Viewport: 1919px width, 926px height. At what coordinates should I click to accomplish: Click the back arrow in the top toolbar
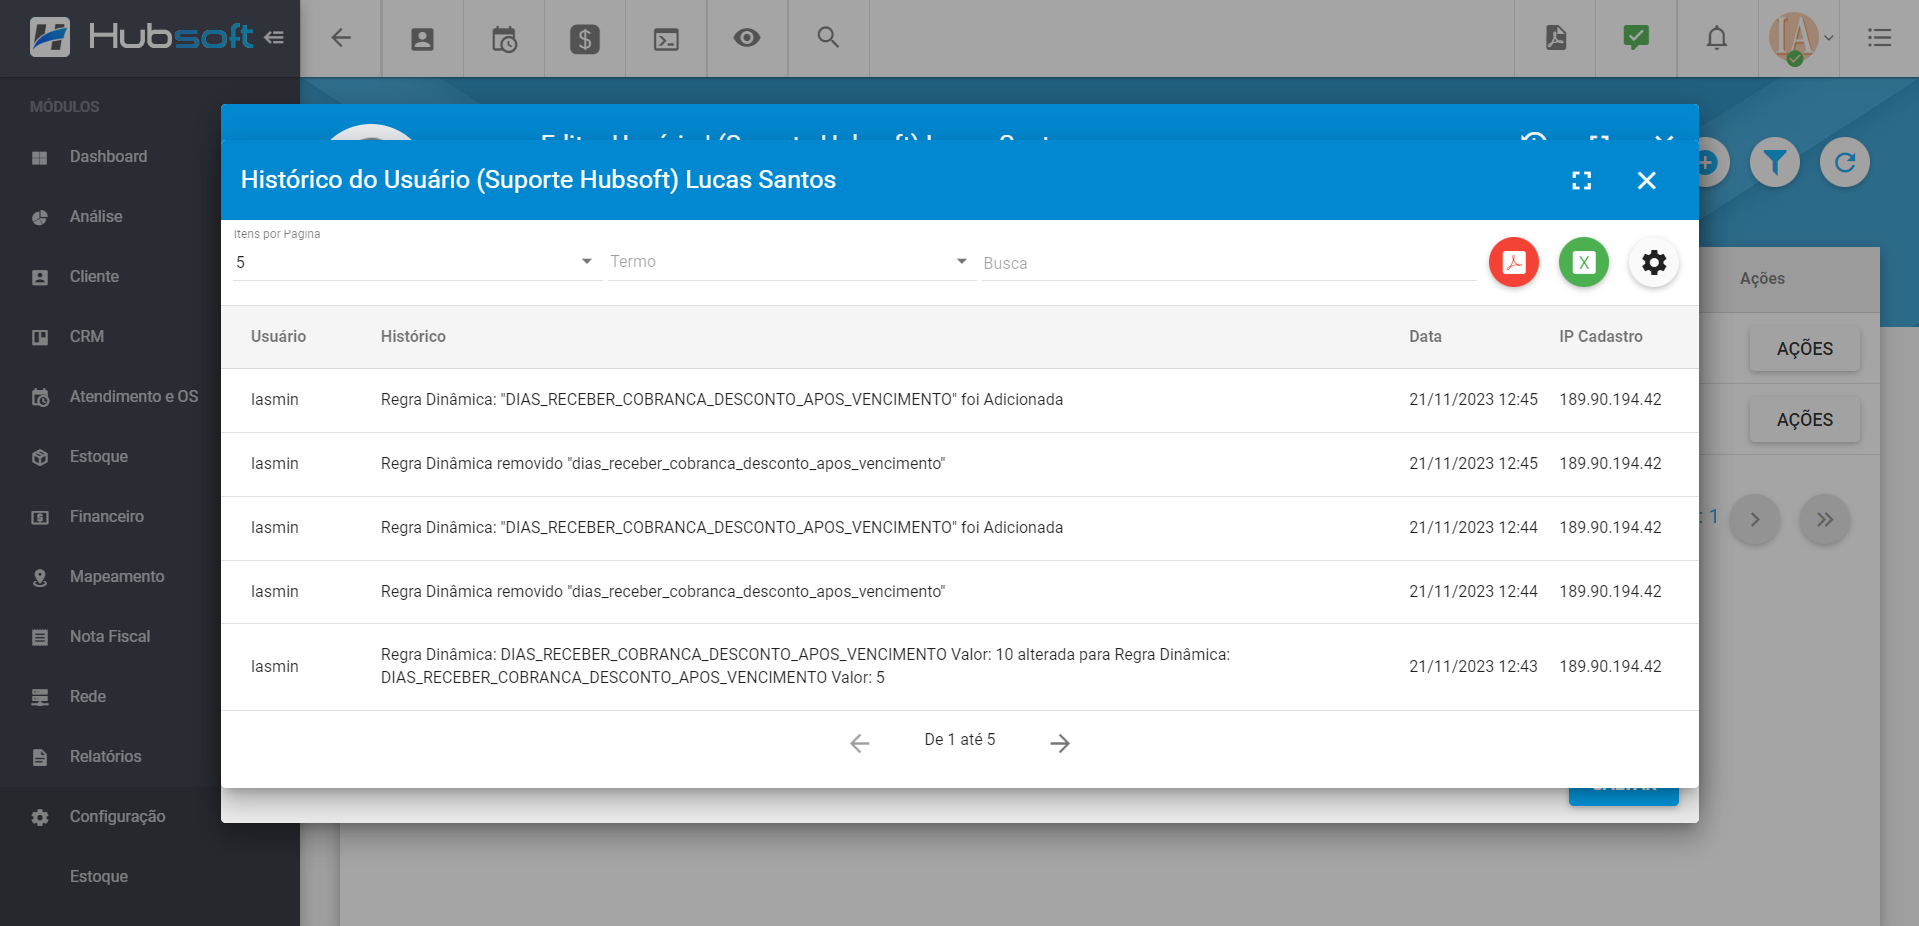point(341,38)
